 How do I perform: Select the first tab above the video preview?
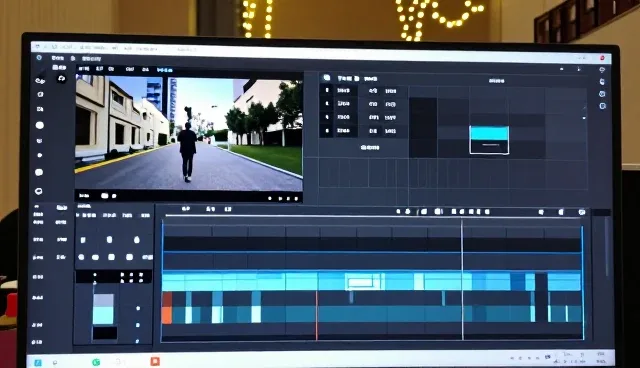pos(84,69)
